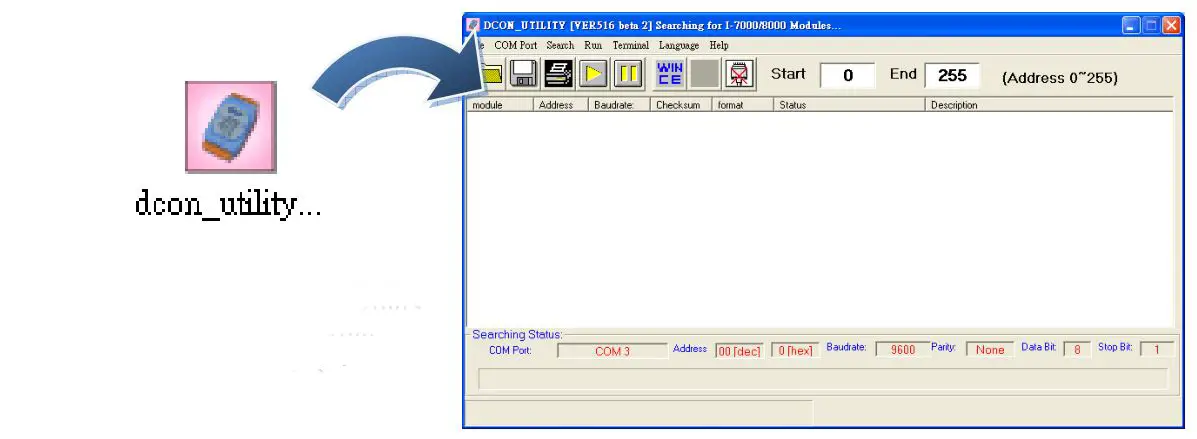Screen dimensions: 1197x439
Task: Click the WIN CE toolbar icon
Action: click(670, 74)
